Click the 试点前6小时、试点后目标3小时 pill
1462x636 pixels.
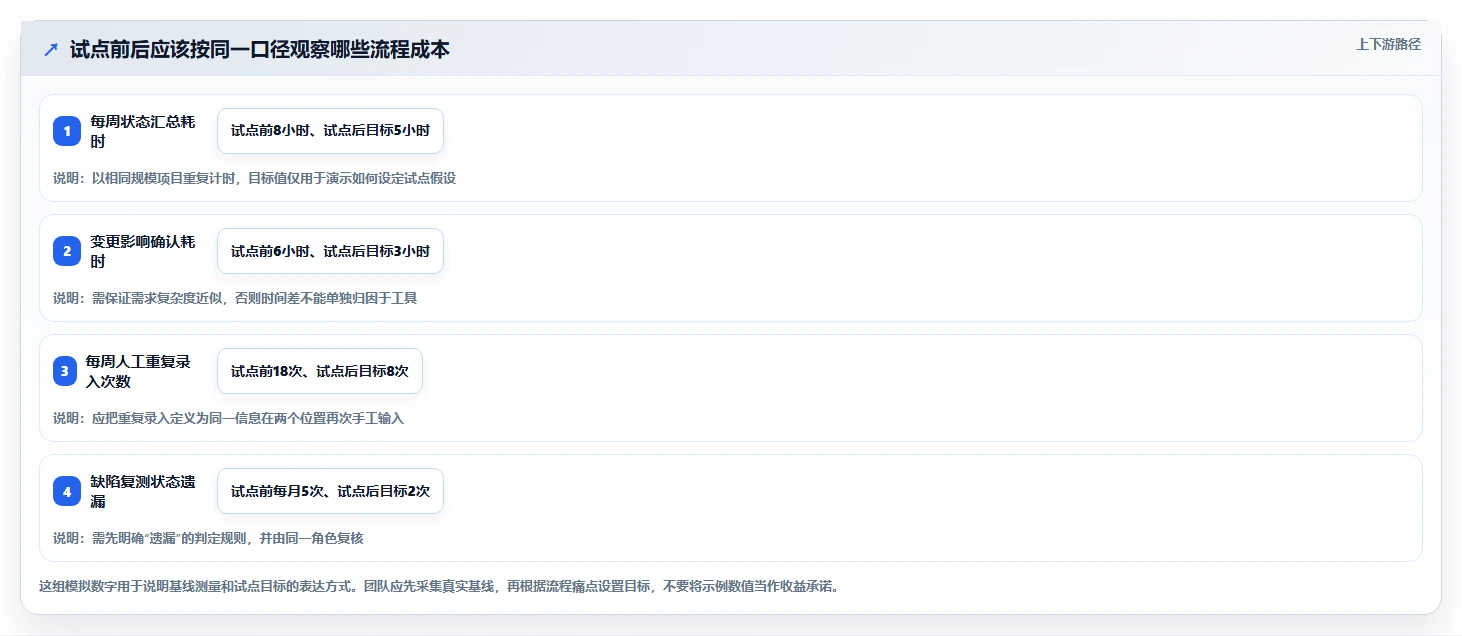(330, 251)
